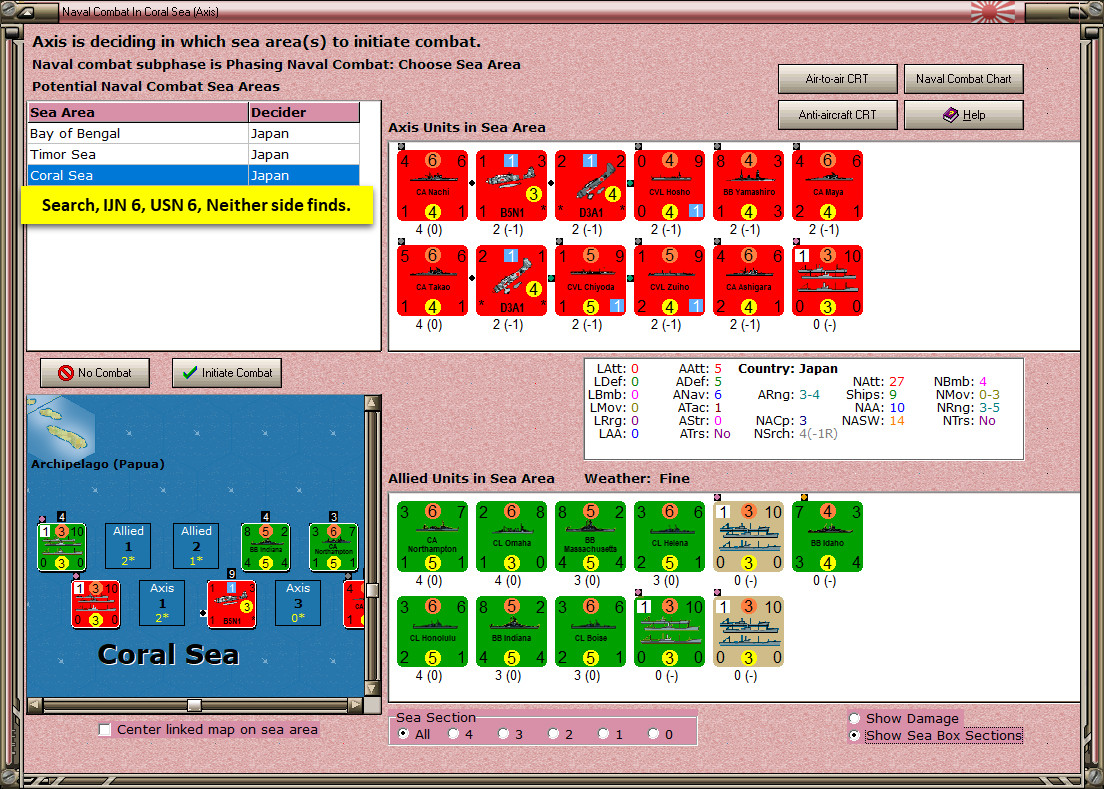Click the Initiate Combat button
The width and height of the screenshot is (1104, 789).
point(227,373)
